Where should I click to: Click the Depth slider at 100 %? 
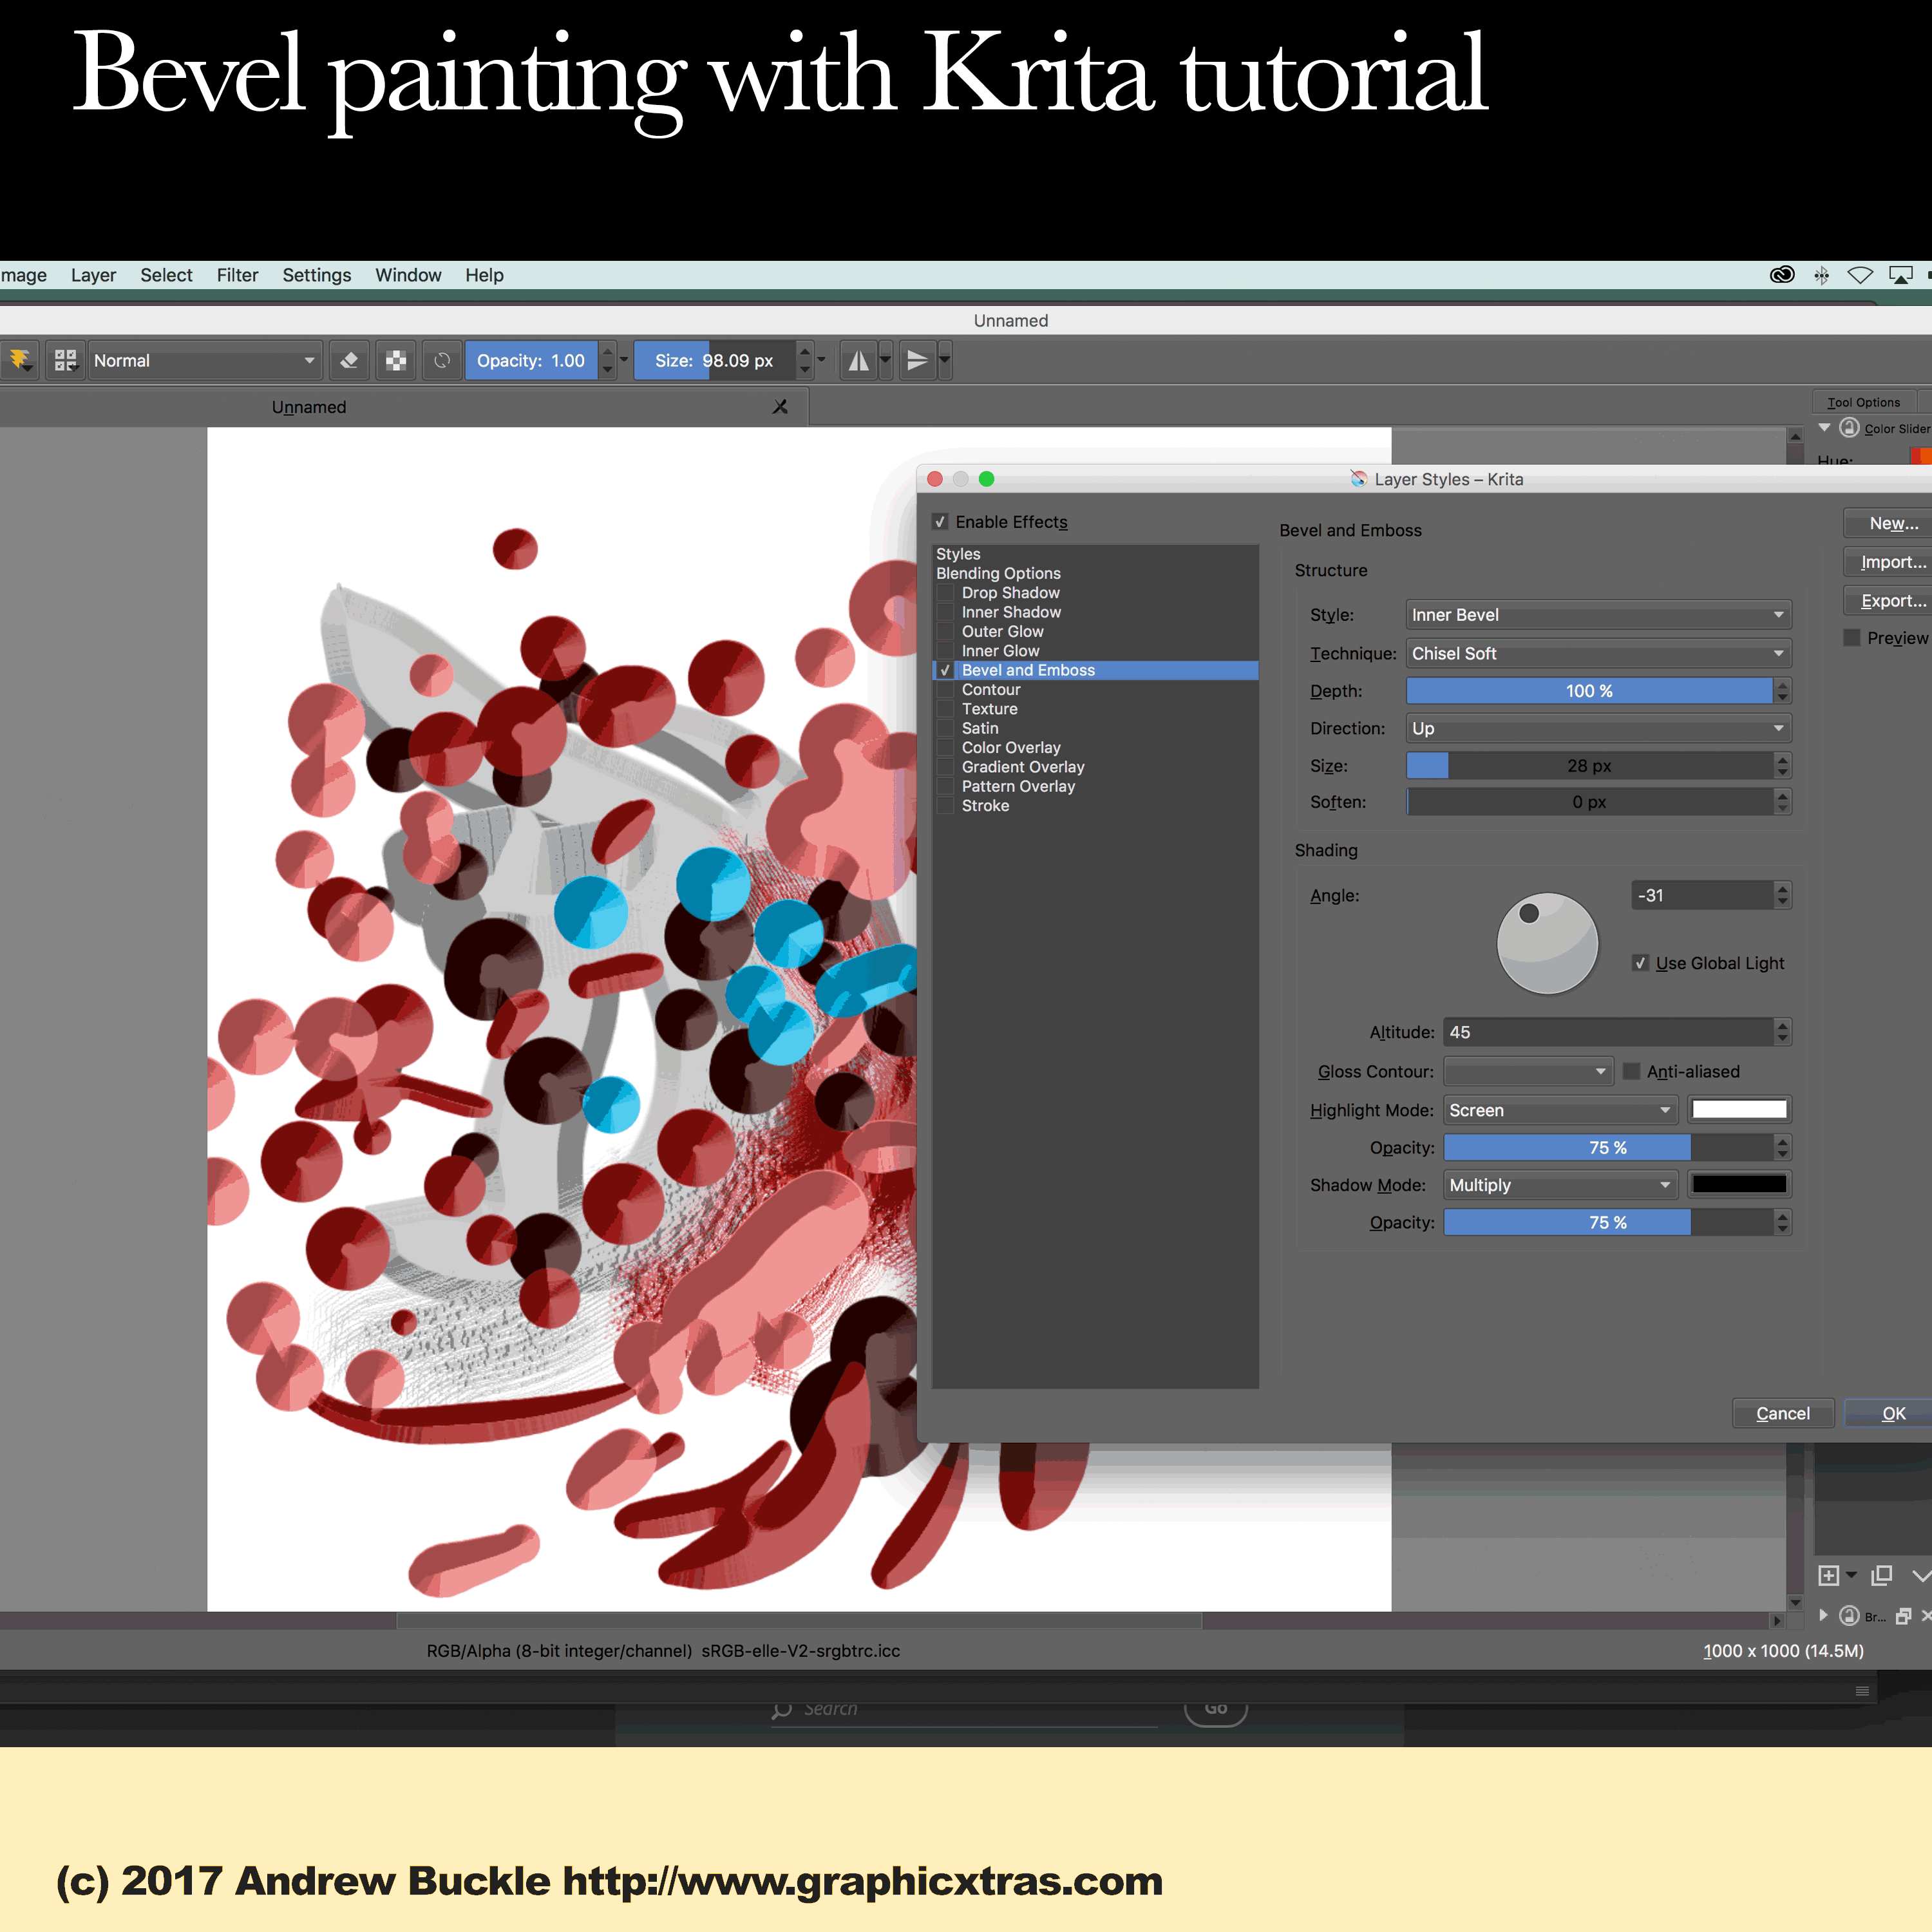(1589, 691)
